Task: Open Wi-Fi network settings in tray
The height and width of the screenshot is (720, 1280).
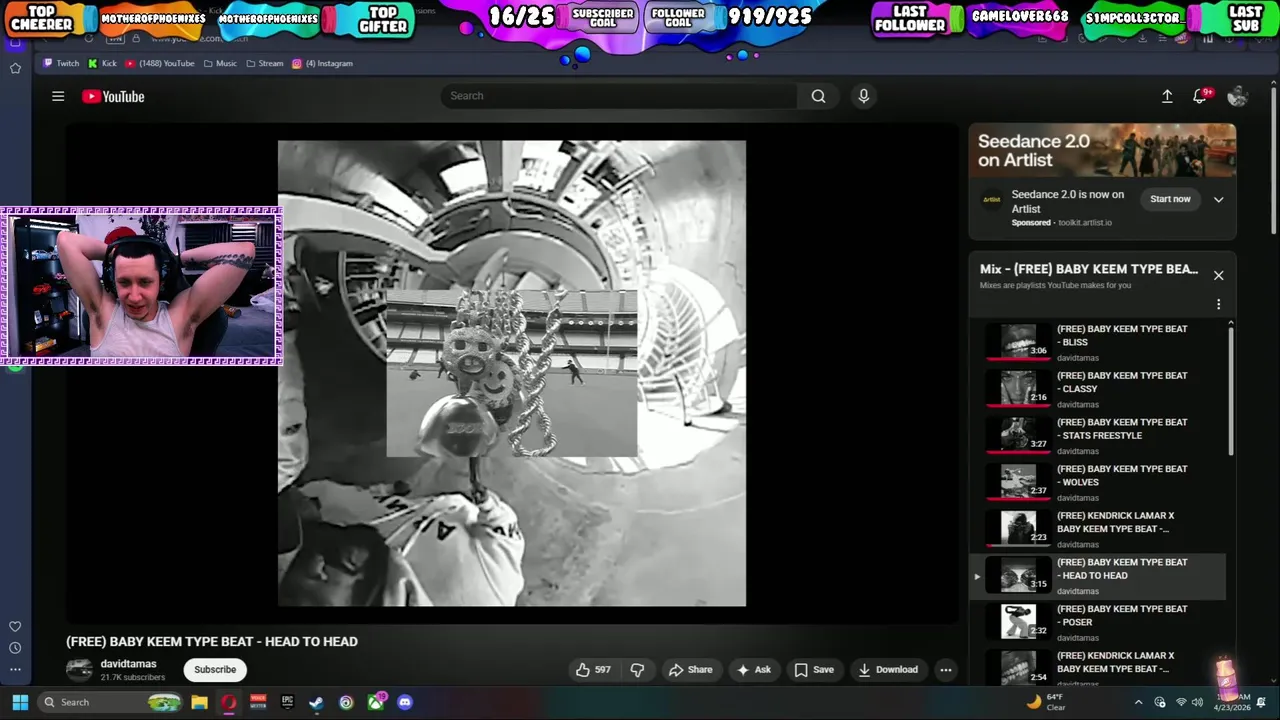Action: pos(1181,702)
